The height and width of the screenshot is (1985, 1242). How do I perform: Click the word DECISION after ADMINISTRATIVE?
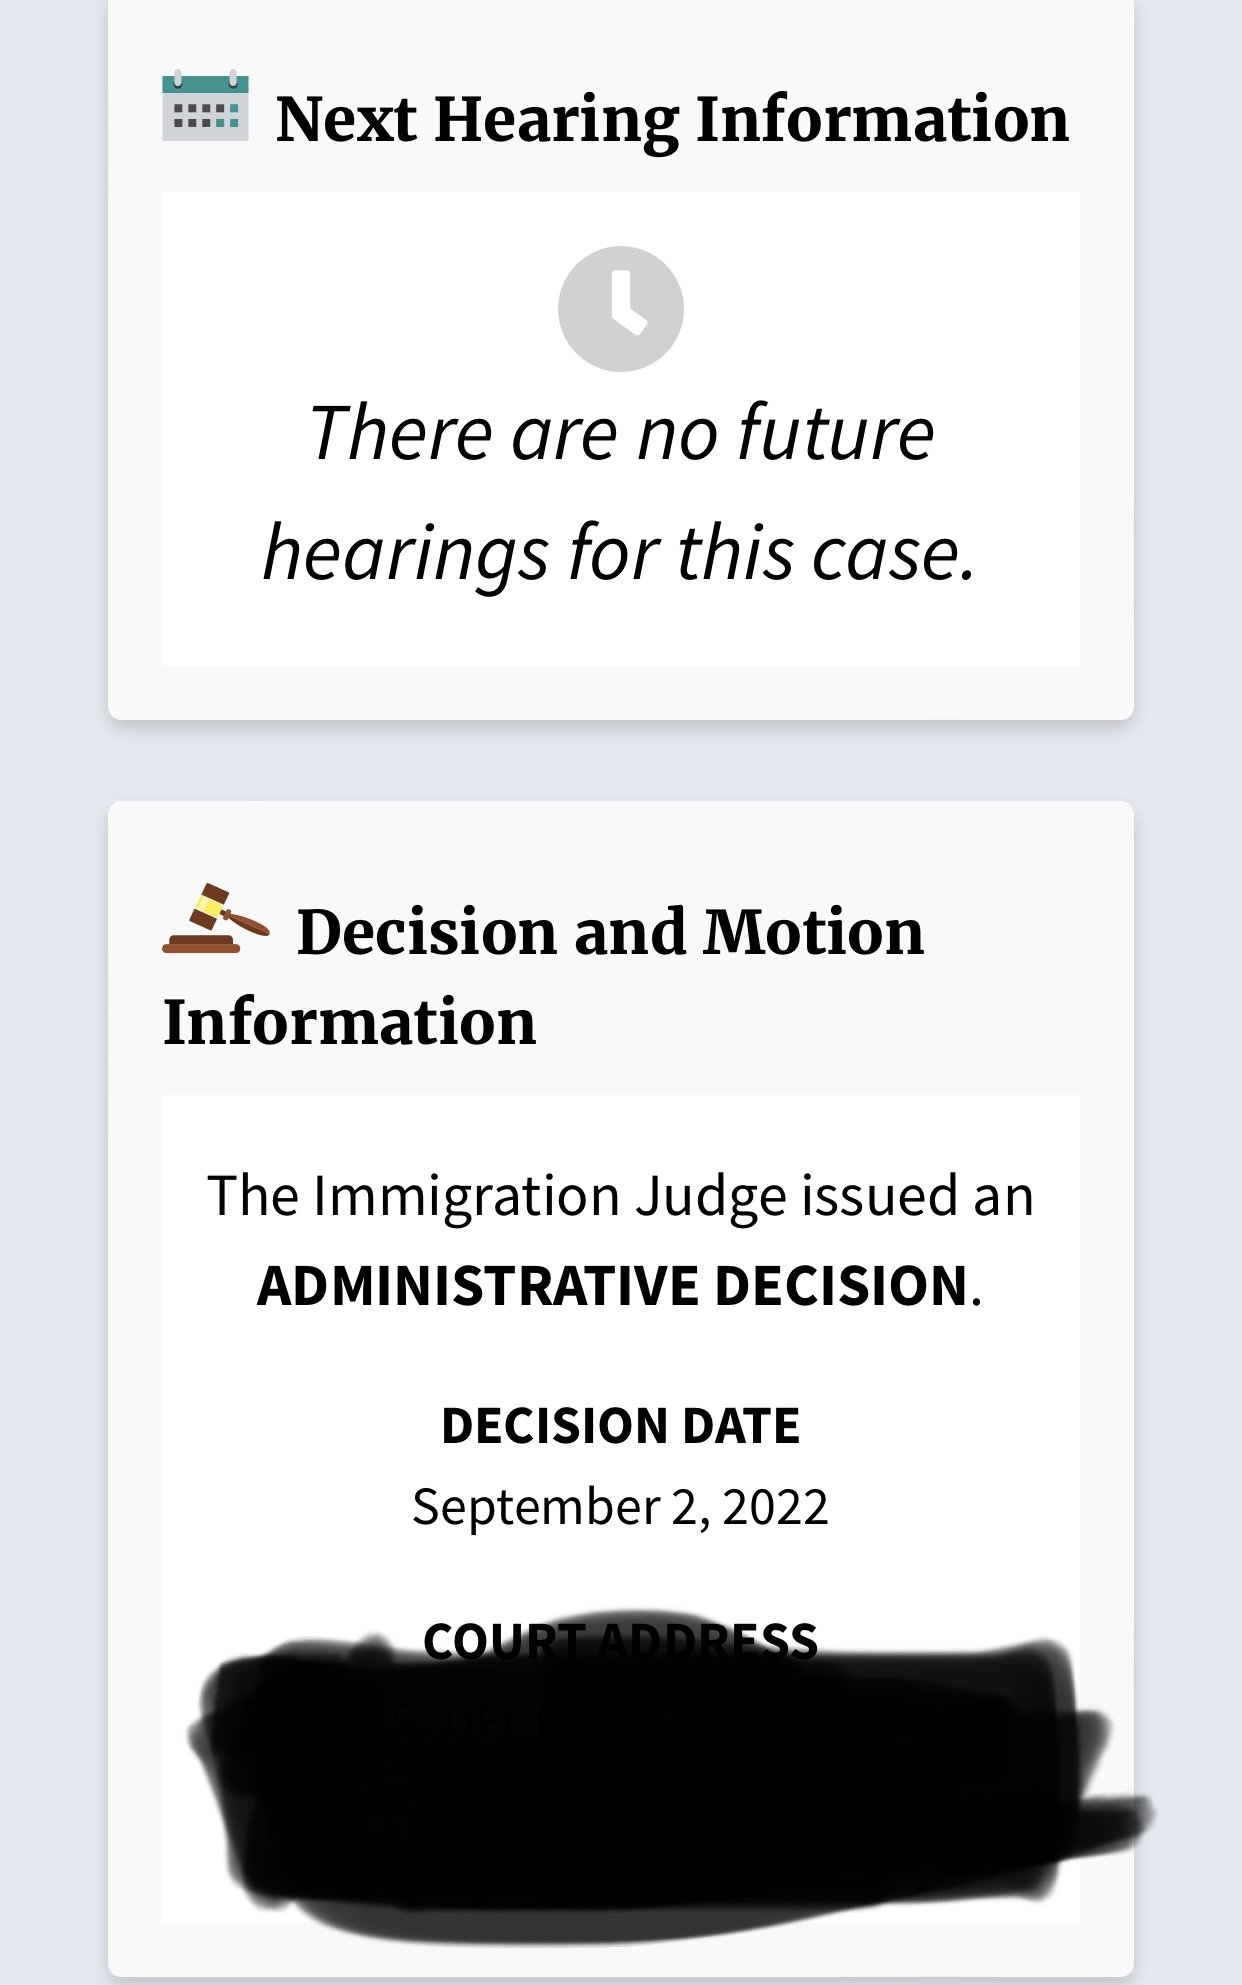[x=841, y=1286]
